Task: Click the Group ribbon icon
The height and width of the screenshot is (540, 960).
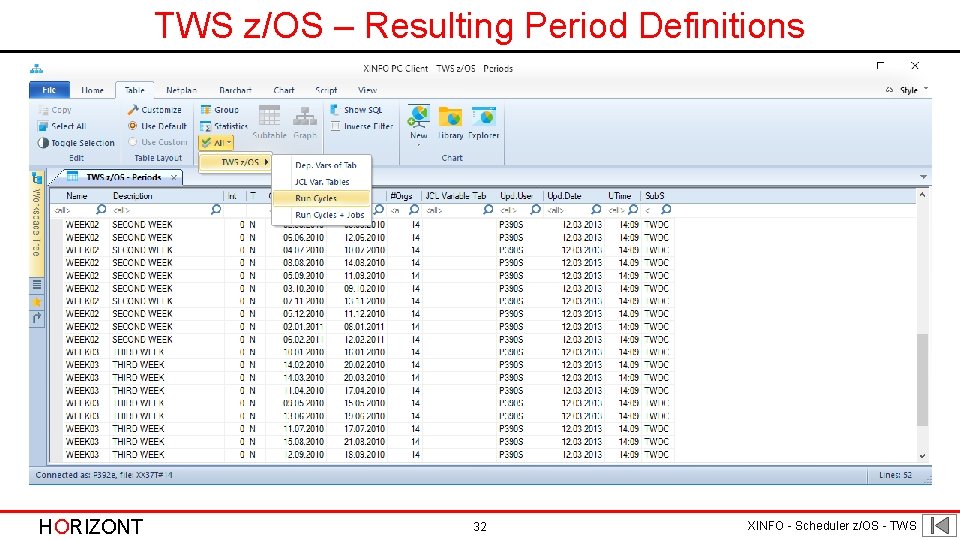Action: pyautogui.click(x=206, y=110)
